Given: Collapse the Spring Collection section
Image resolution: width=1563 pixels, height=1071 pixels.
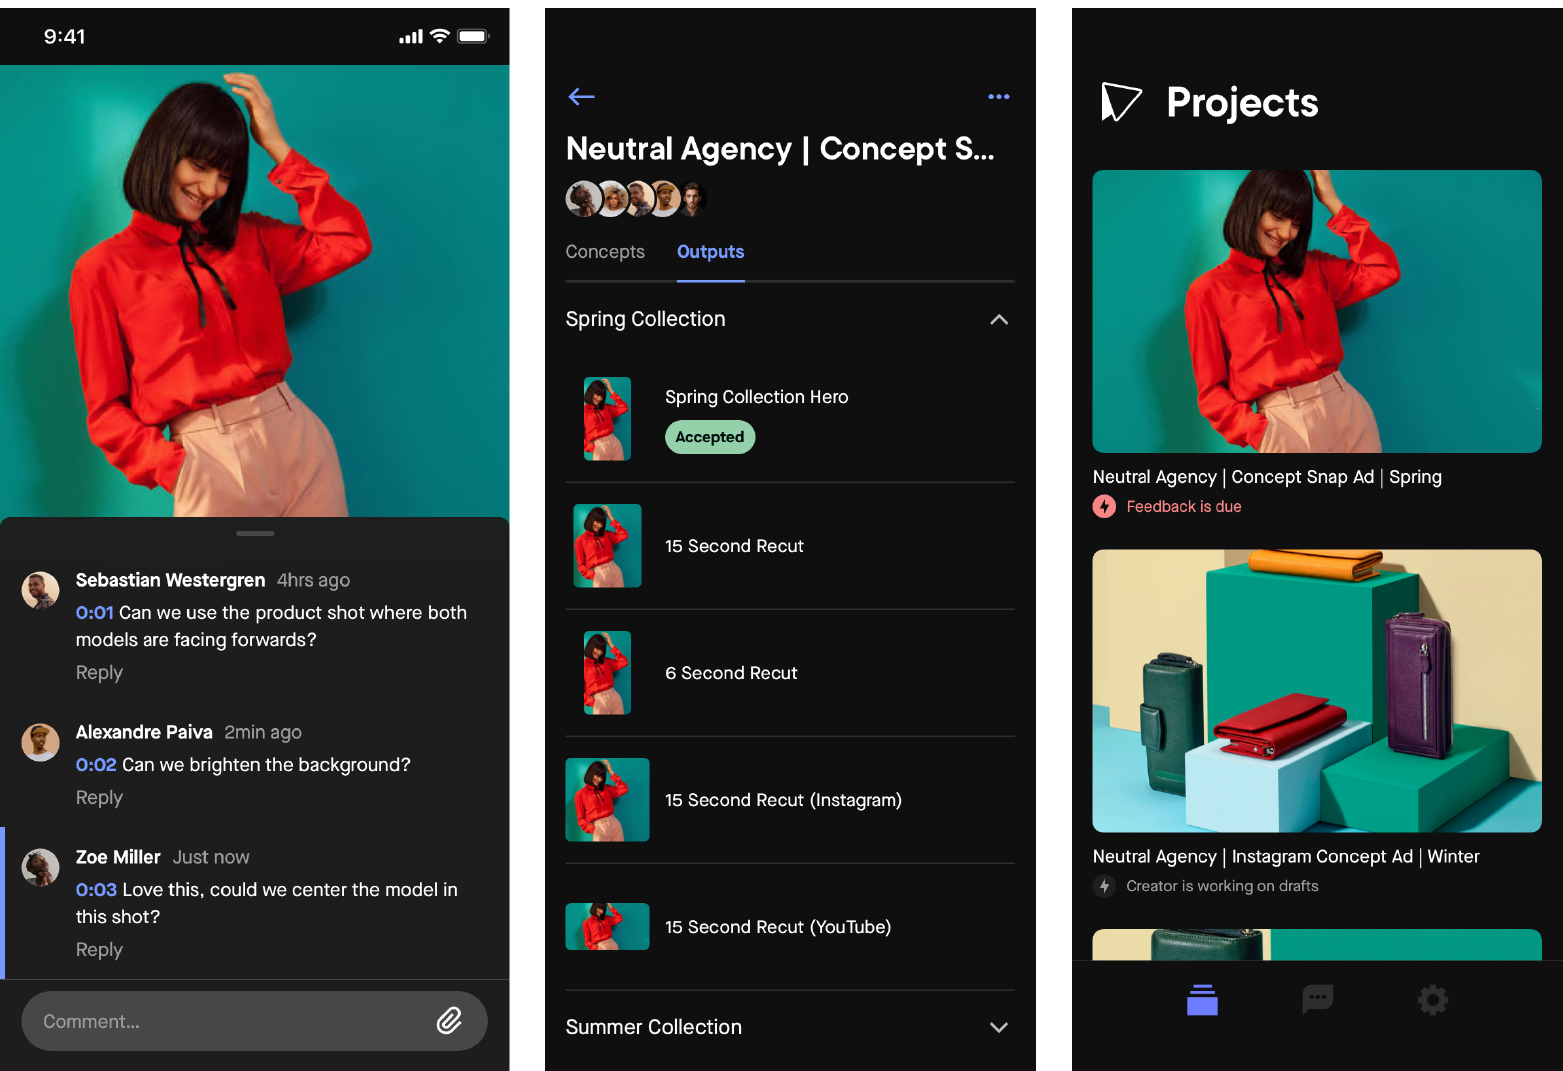Looking at the screenshot, I should (998, 319).
